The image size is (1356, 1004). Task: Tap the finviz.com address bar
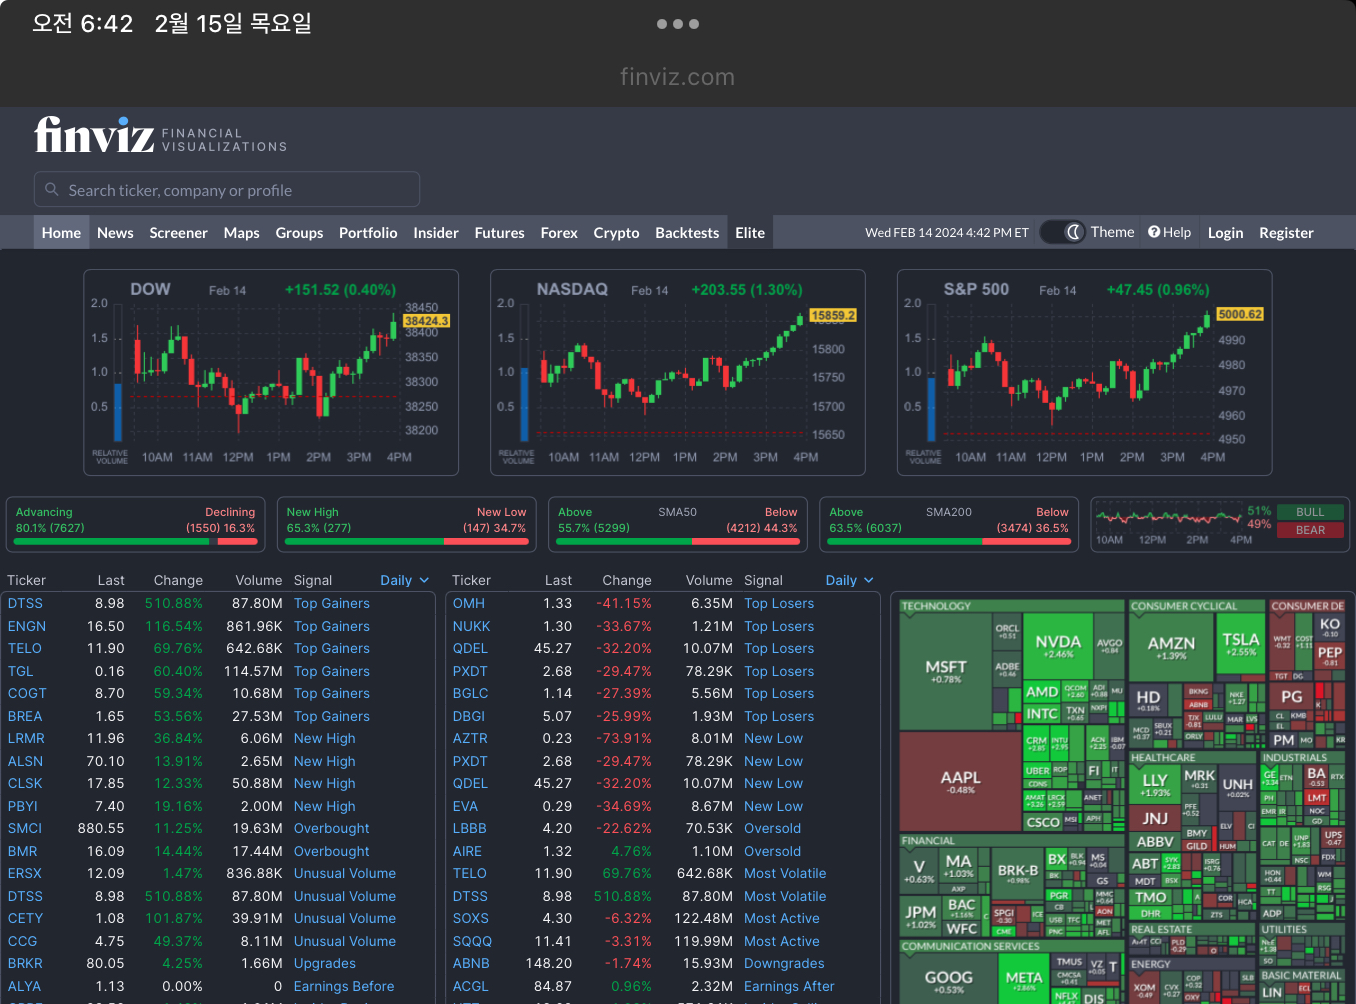click(678, 77)
